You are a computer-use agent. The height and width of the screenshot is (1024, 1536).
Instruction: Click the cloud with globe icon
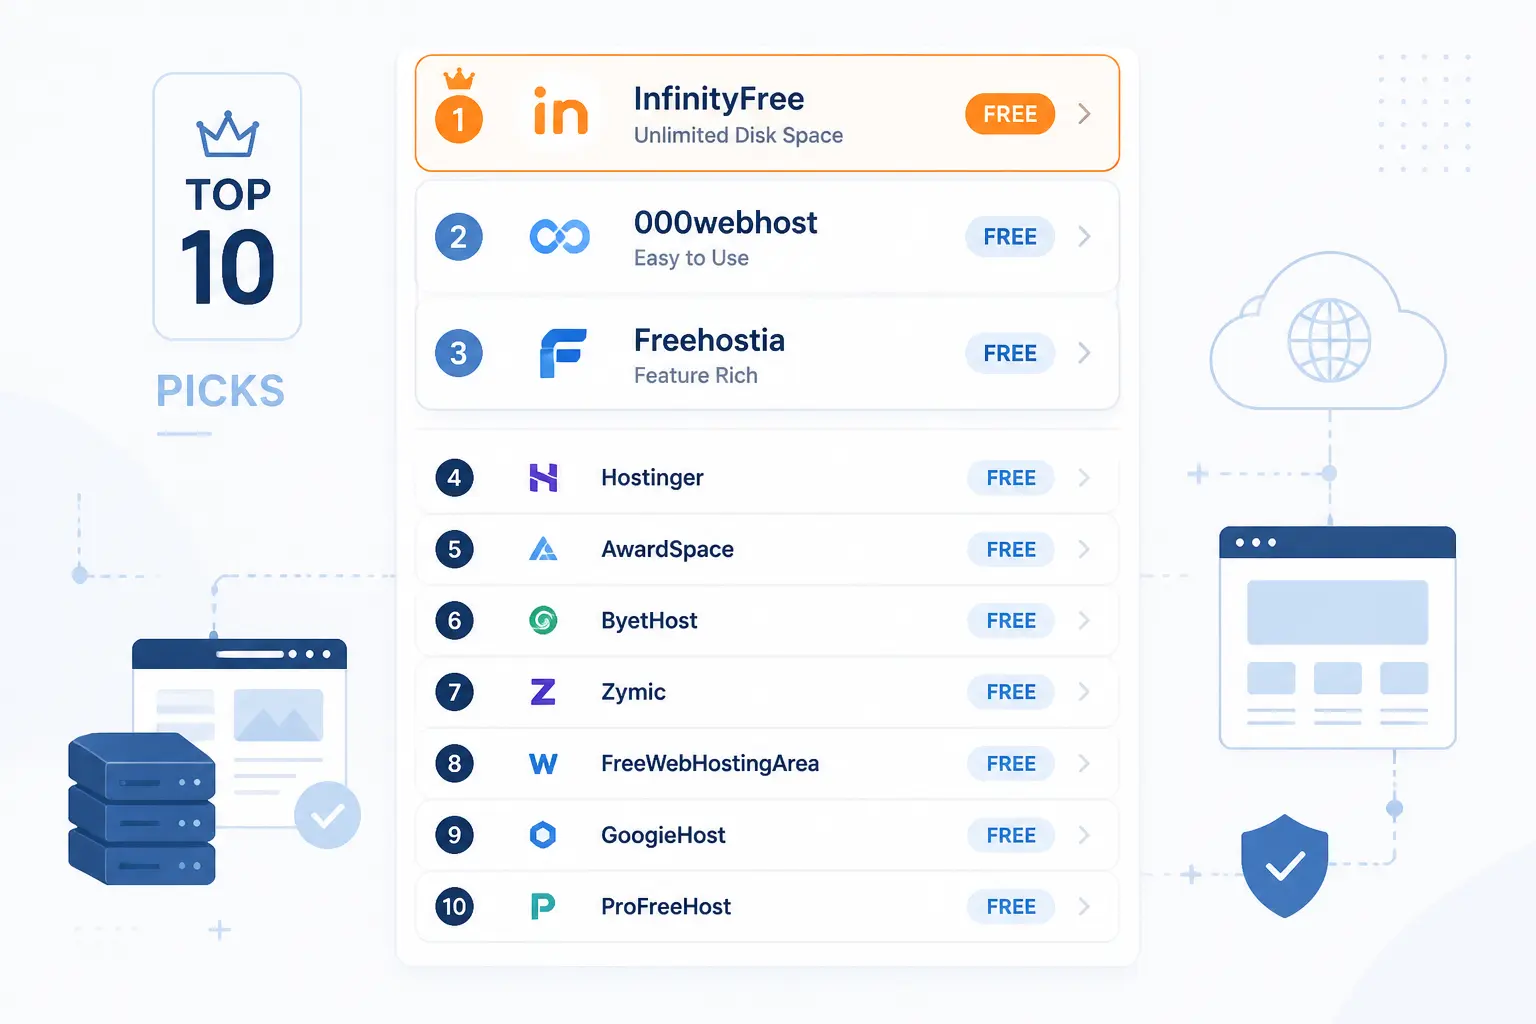pyautogui.click(x=1328, y=332)
